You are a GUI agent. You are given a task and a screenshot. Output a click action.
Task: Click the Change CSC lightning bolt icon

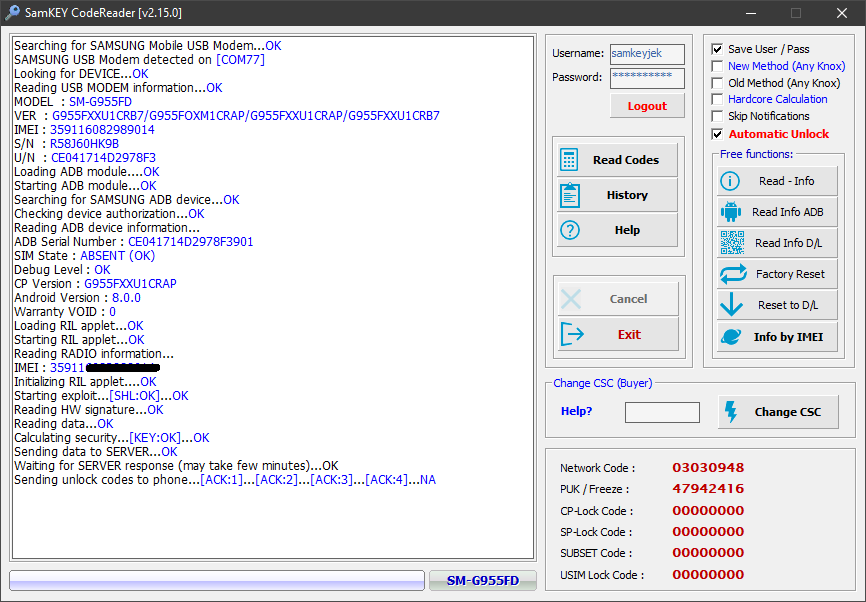coord(731,412)
